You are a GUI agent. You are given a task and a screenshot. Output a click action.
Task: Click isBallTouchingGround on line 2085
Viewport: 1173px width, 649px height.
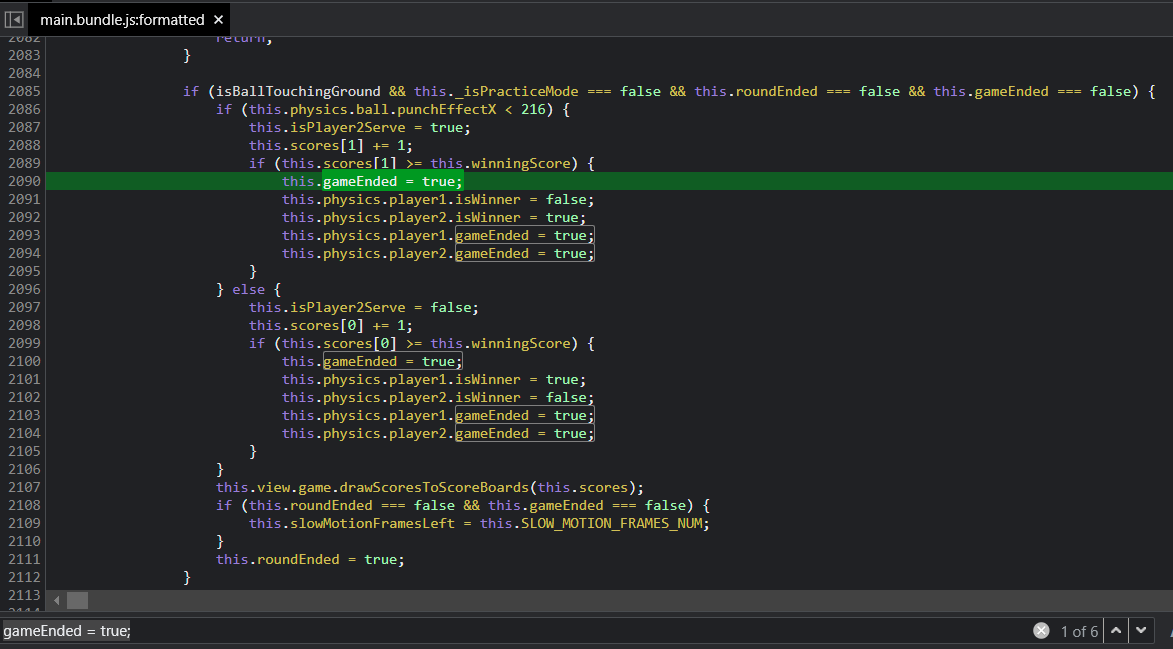[x=294, y=91]
